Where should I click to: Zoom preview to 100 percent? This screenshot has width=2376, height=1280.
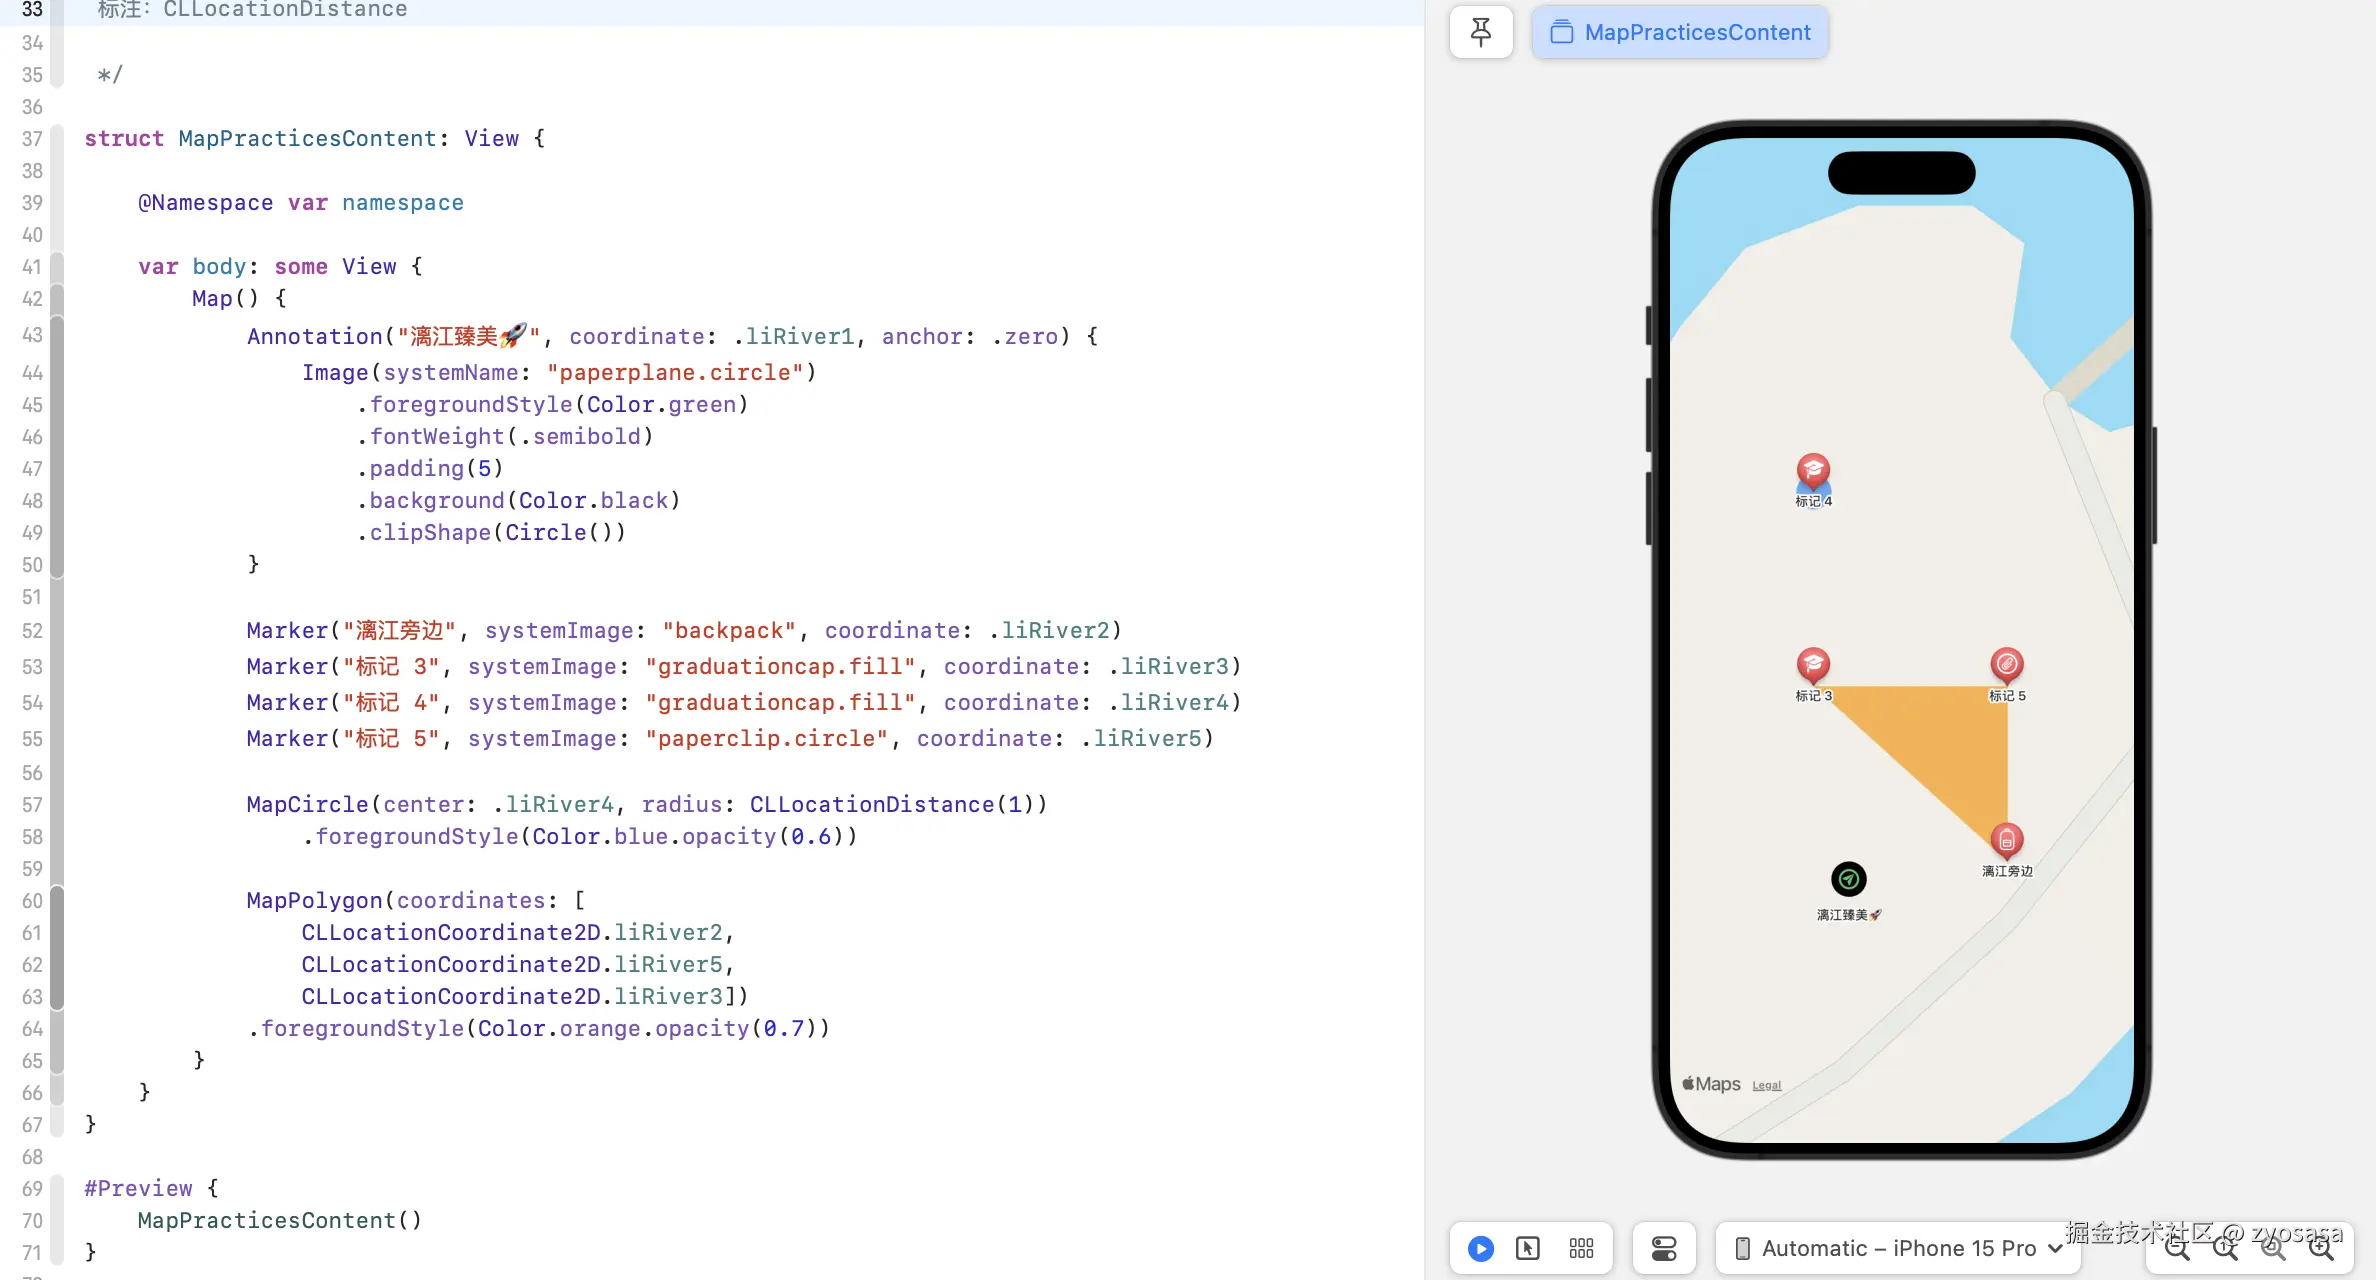pyautogui.click(x=2225, y=1248)
